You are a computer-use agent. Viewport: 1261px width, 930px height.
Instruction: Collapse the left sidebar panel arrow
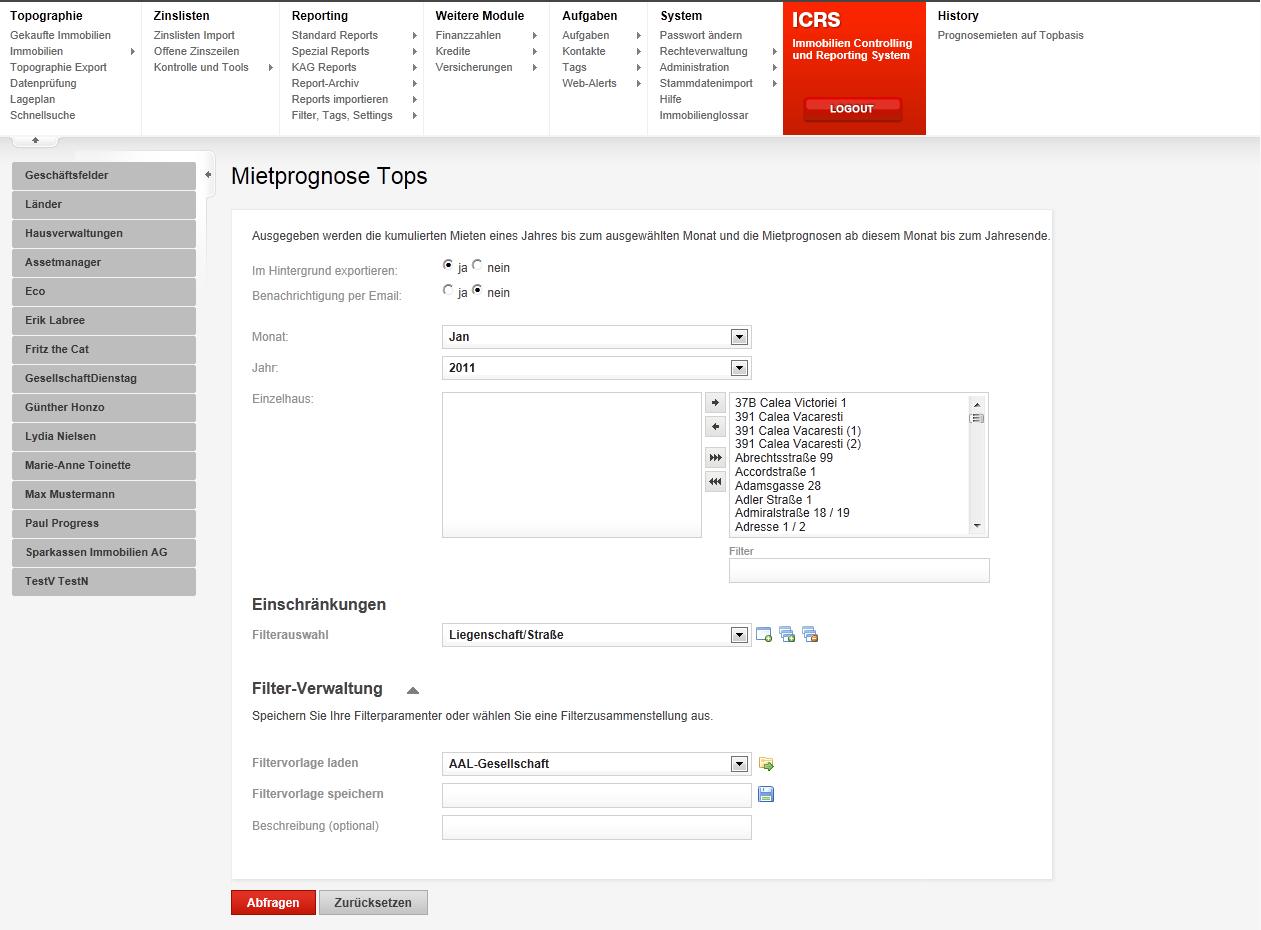tap(208, 175)
